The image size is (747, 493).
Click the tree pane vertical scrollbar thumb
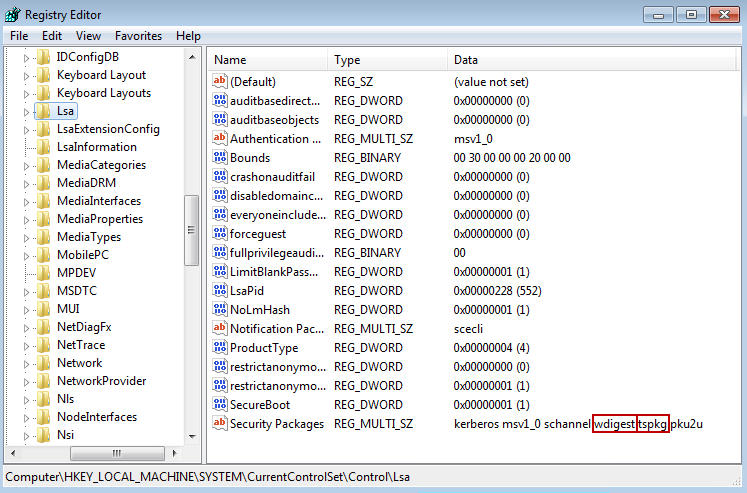[191, 230]
